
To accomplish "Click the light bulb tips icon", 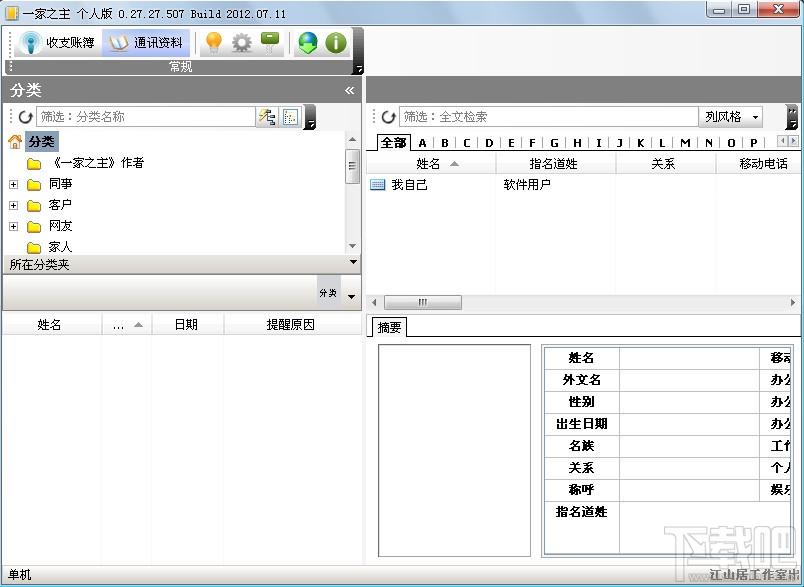I will click(x=213, y=43).
